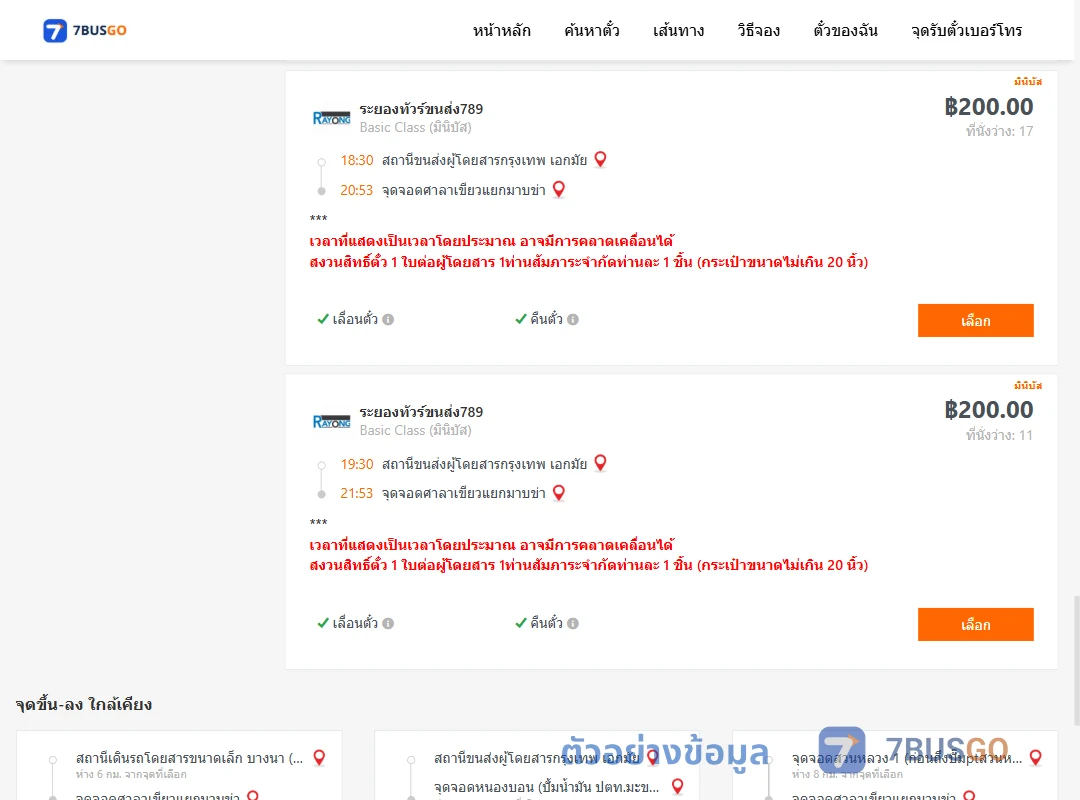The width and height of the screenshot is (1080, 800).
Task: Open เลื่อนตั๋ว info icon on the 18:30 trip
Action: click(388, 320)
